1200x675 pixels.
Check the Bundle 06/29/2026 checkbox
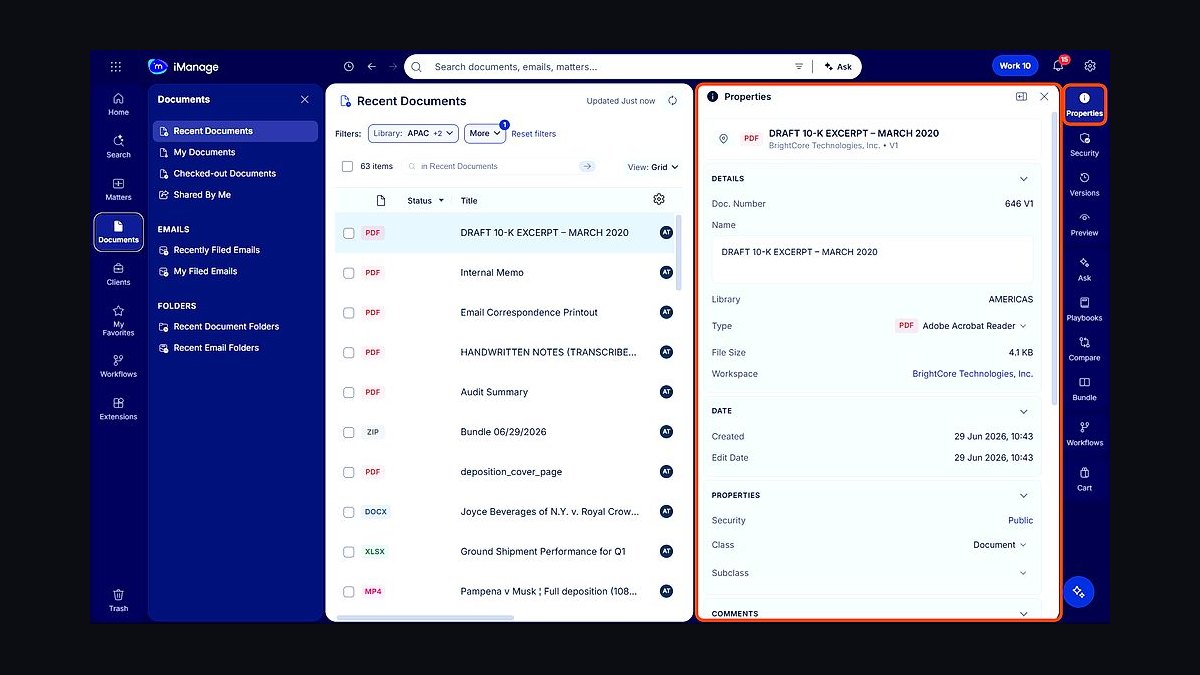[349, 432]
